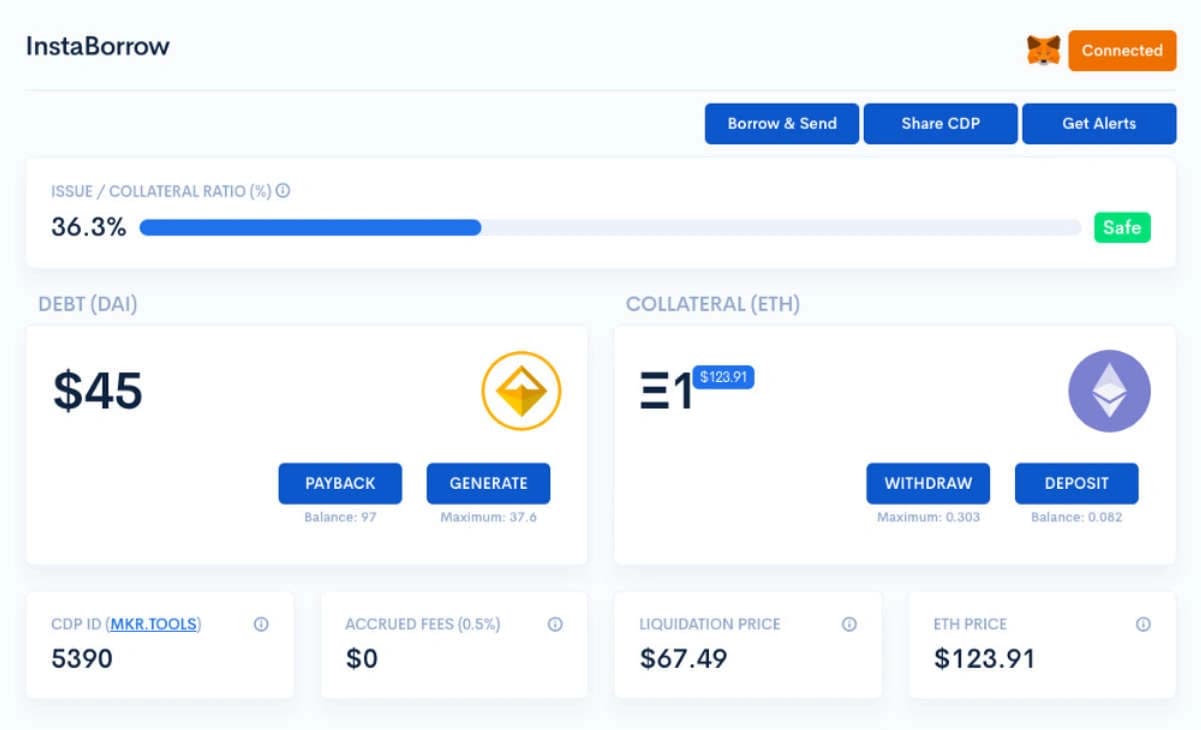Click the 36.3% ratio value
Screen dimensions: 1201x730
(89, 228)
